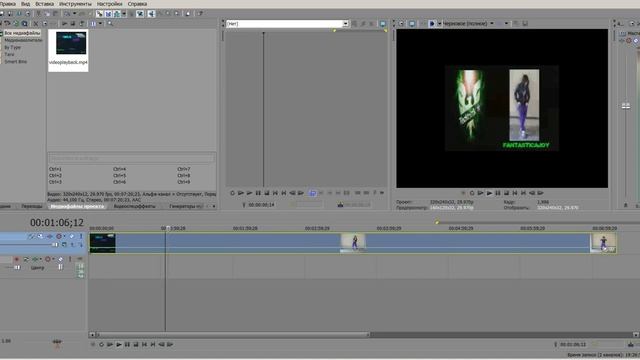Click Pause in the Trimmer transport
This screenshot has height=360, width=640.
click(258, 193)
